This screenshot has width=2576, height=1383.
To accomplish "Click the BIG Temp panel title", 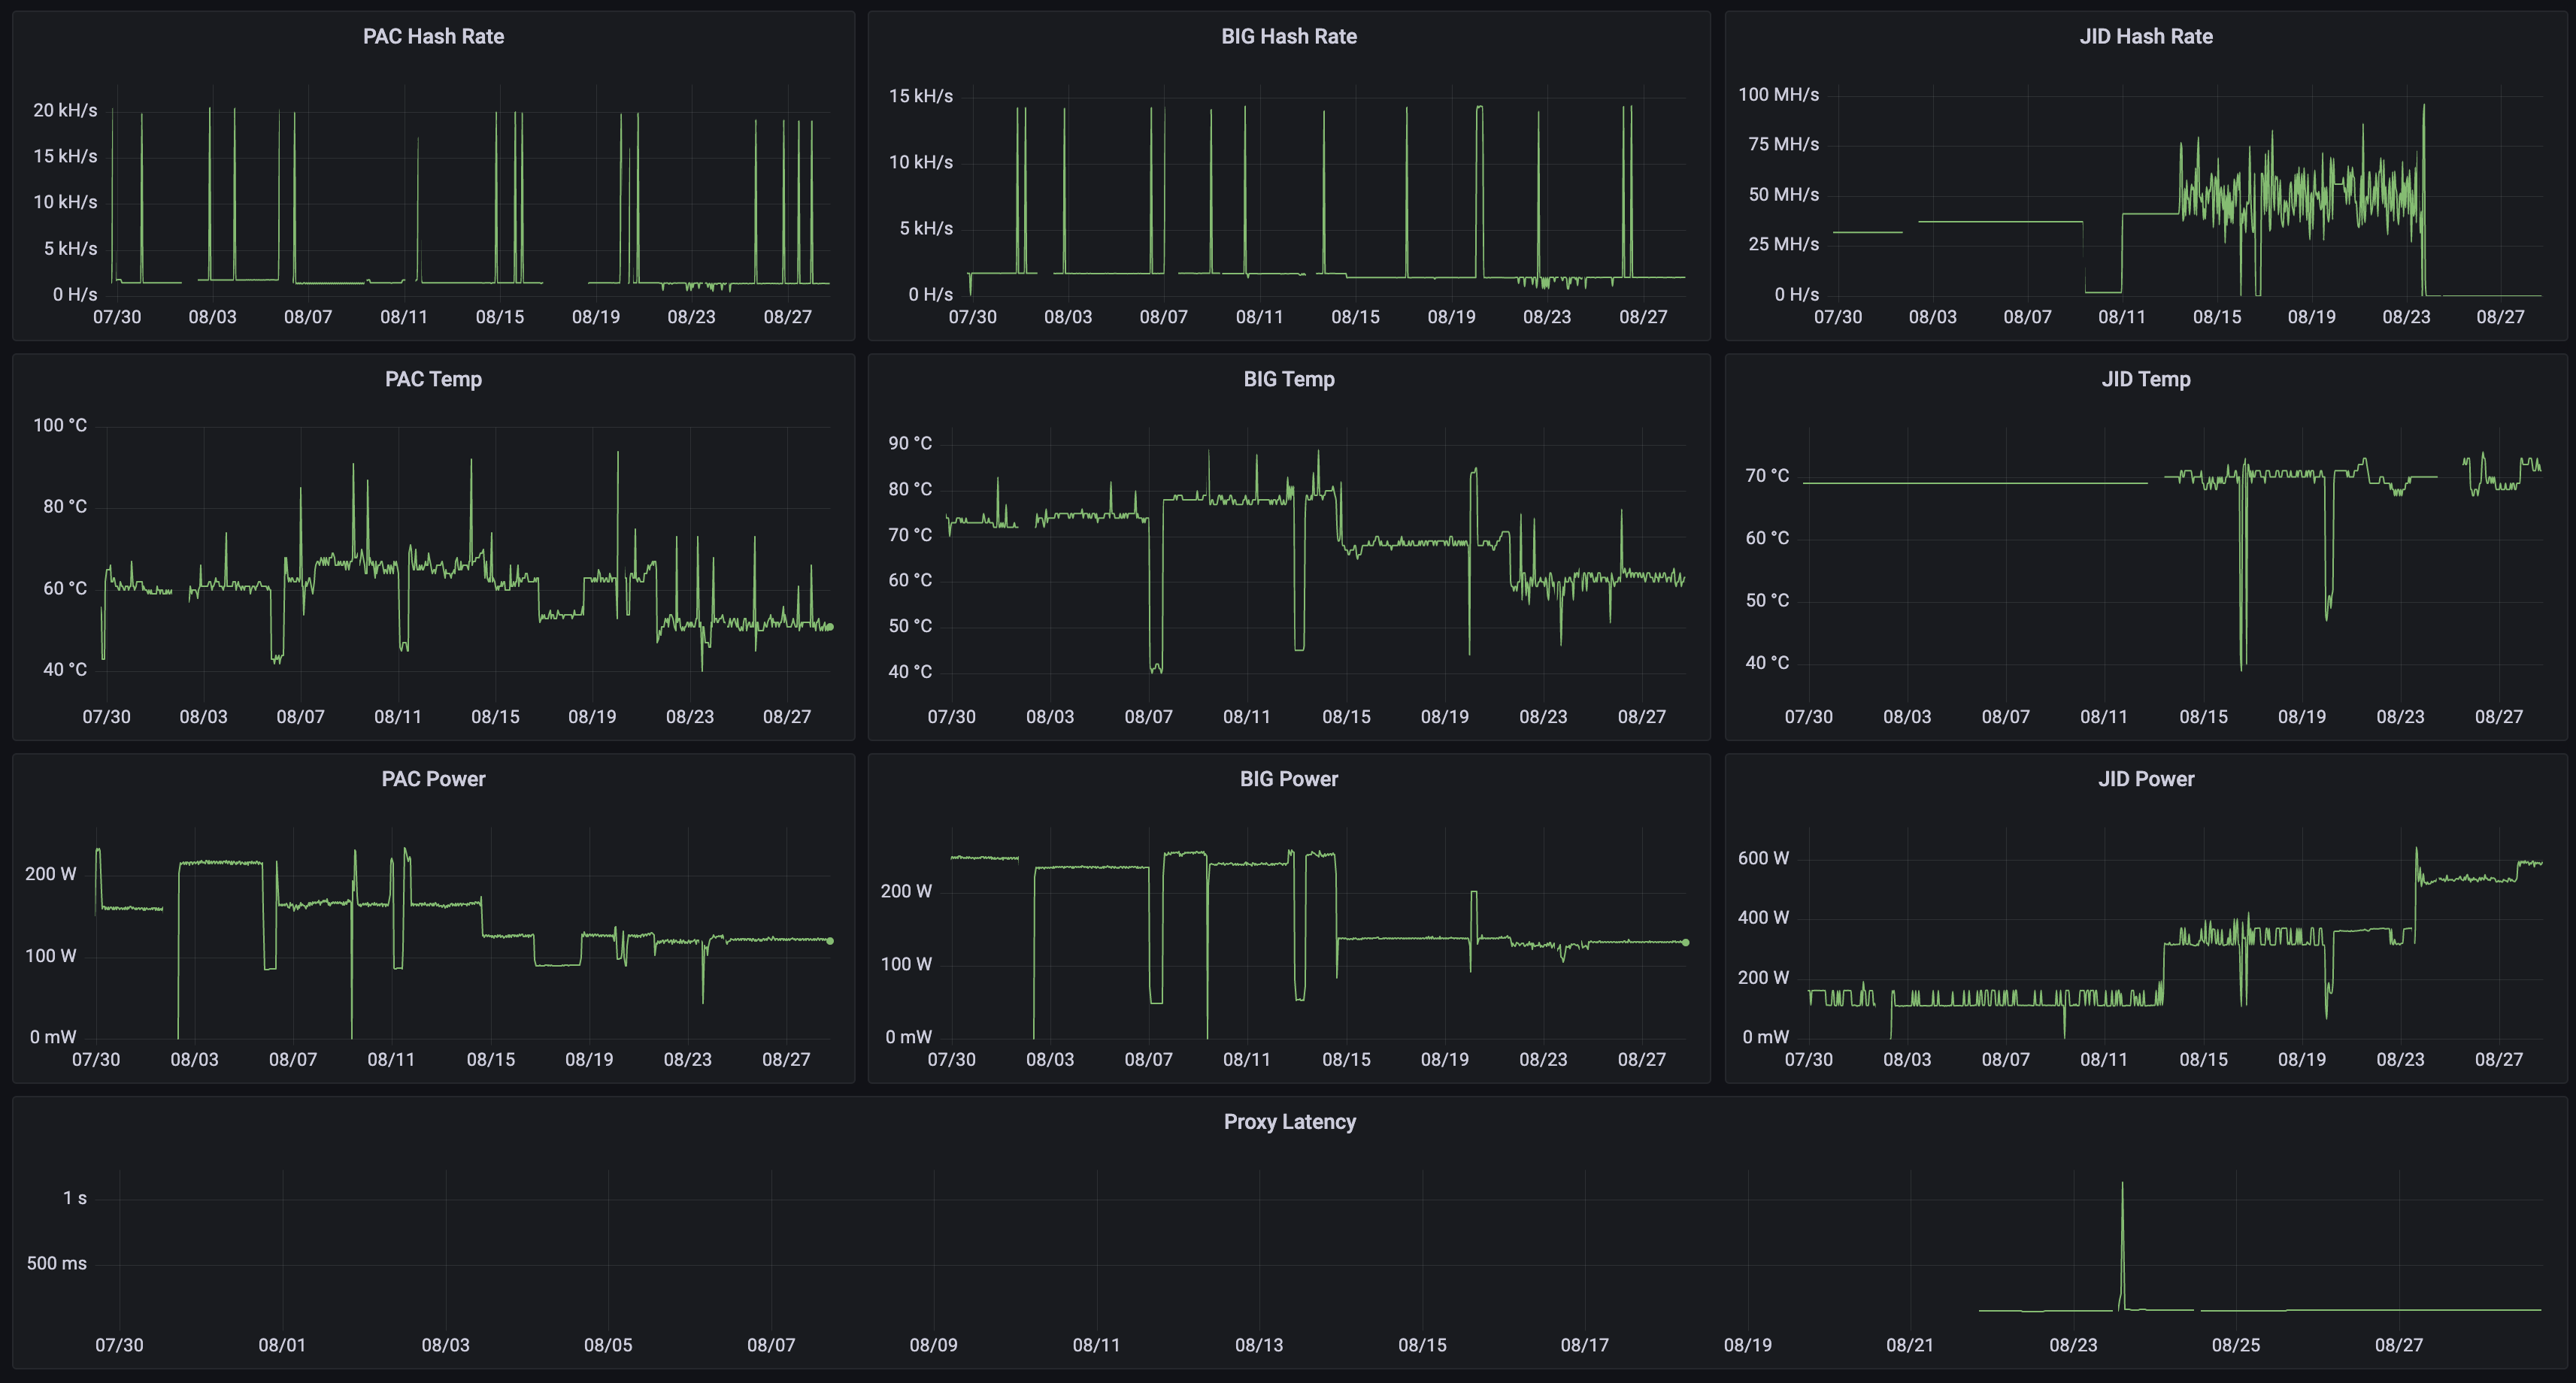I will (1288, 380).
